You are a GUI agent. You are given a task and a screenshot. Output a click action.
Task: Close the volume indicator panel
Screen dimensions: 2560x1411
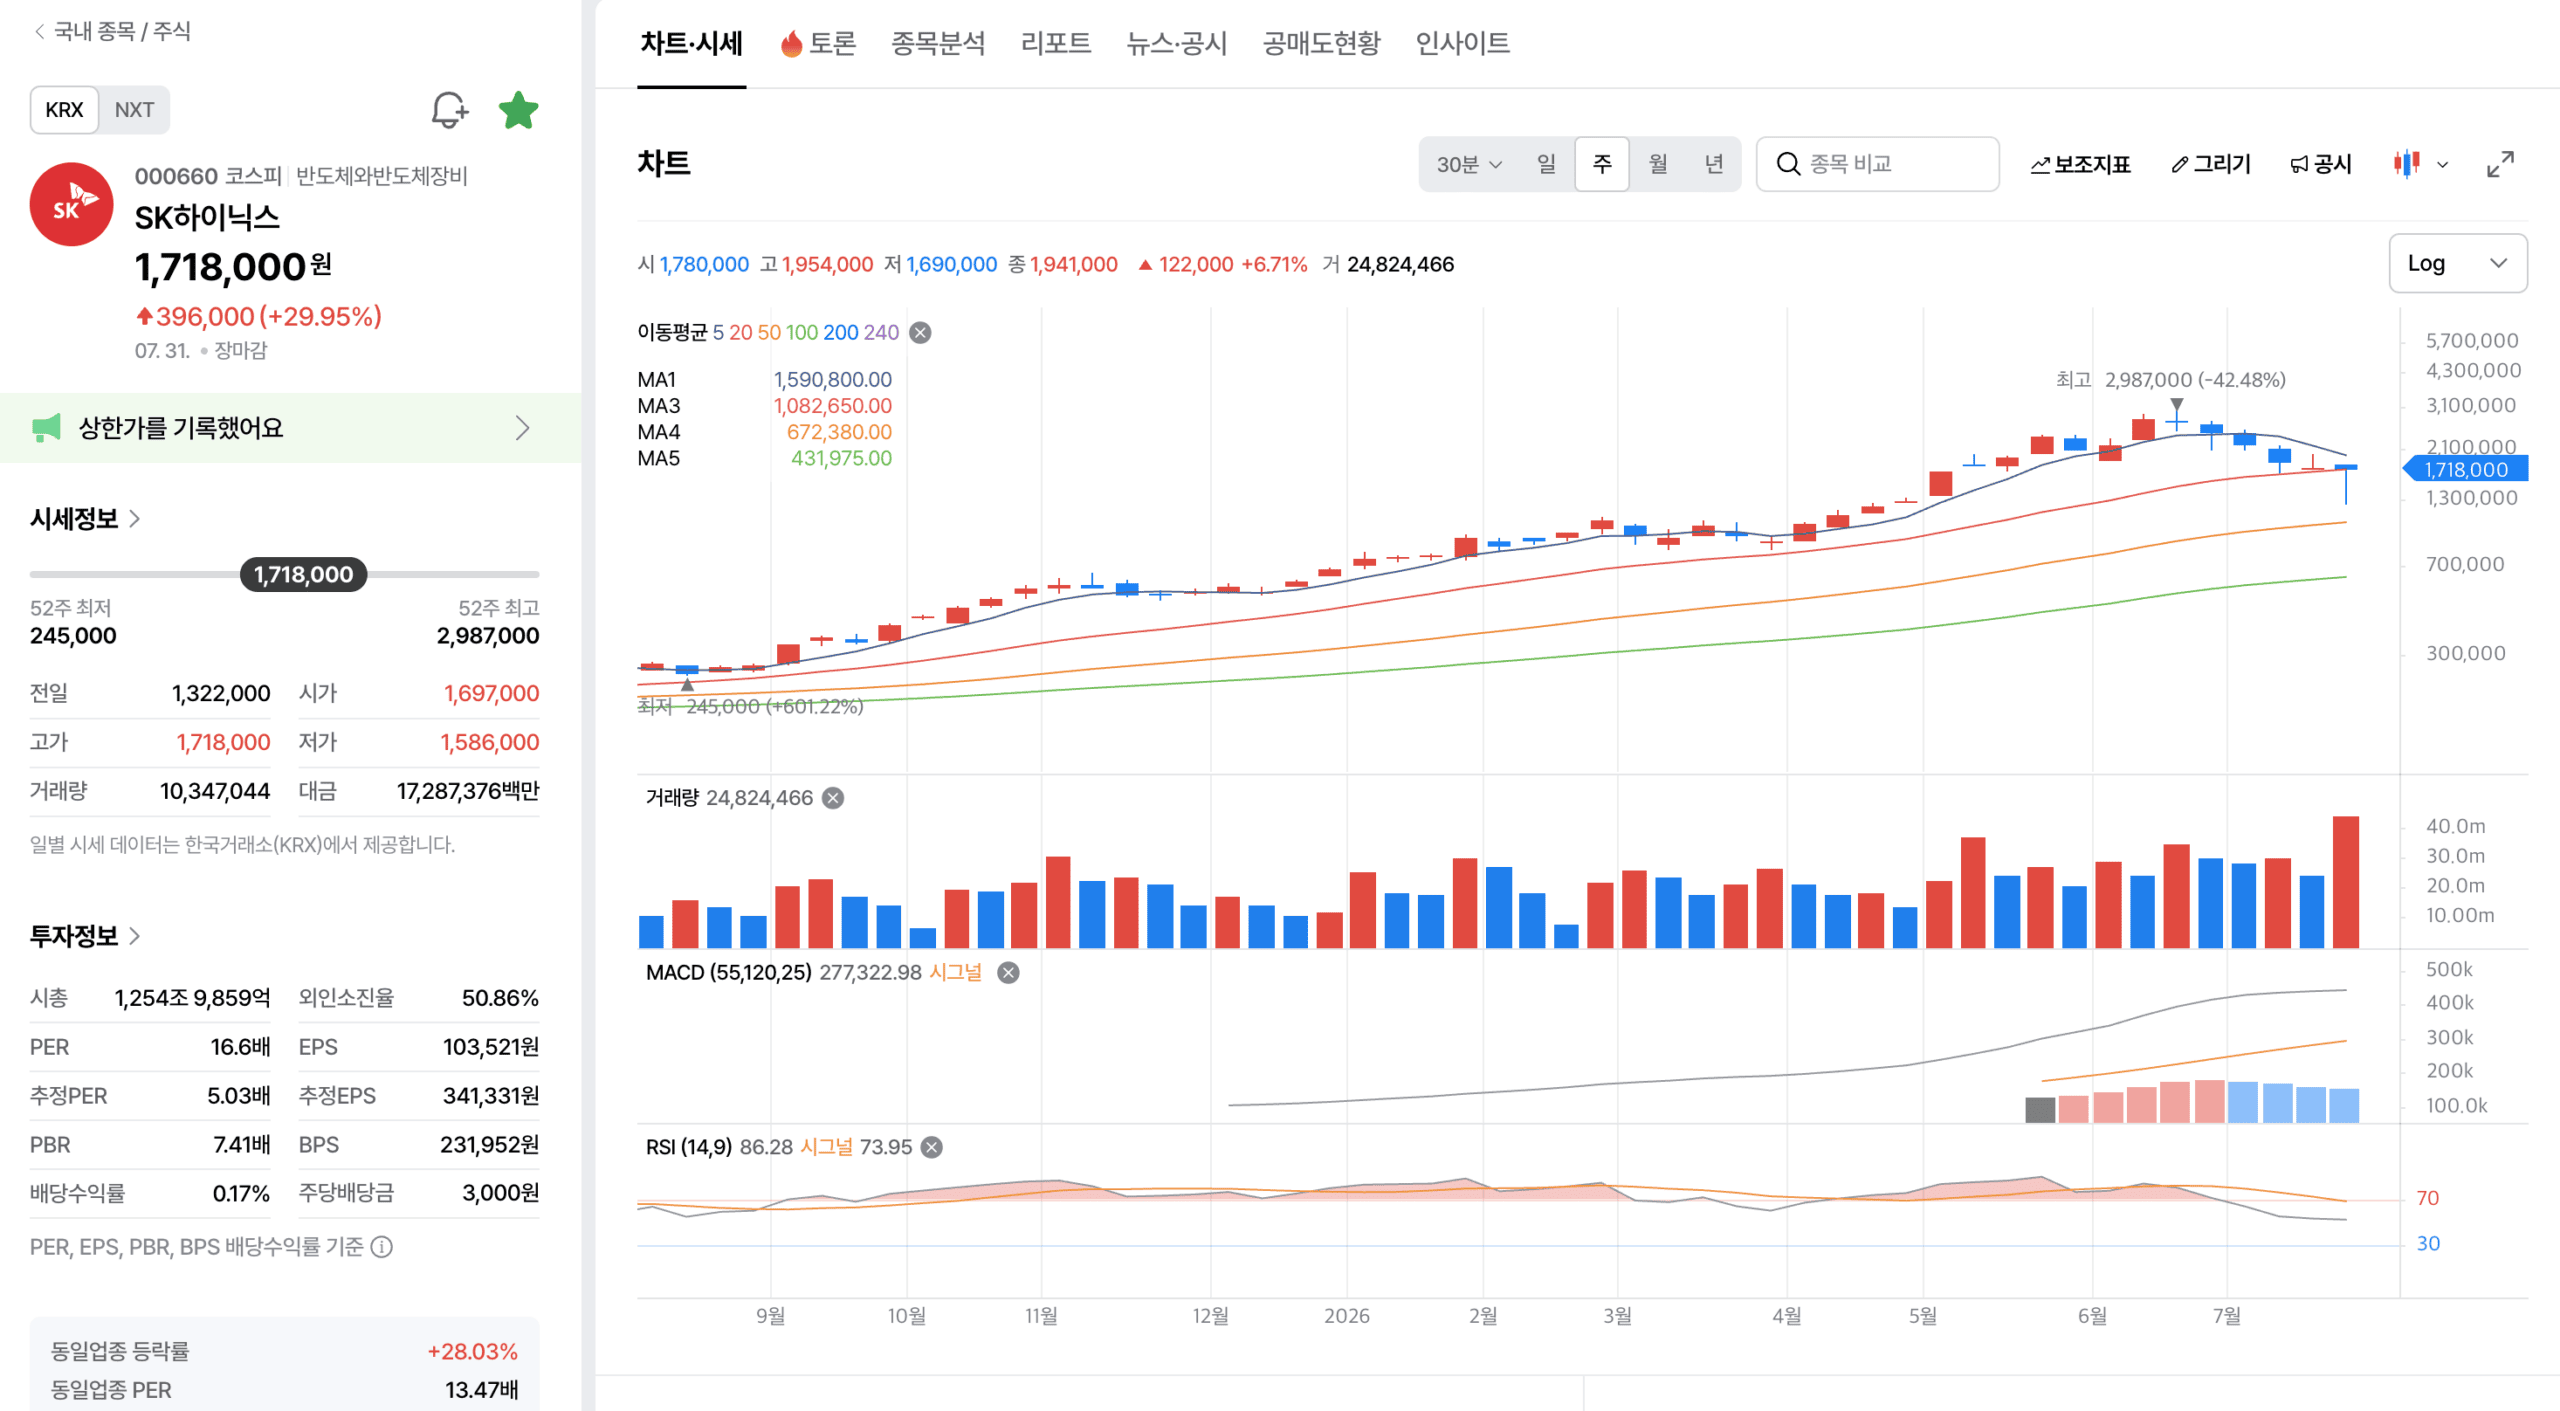coord(833,798)
